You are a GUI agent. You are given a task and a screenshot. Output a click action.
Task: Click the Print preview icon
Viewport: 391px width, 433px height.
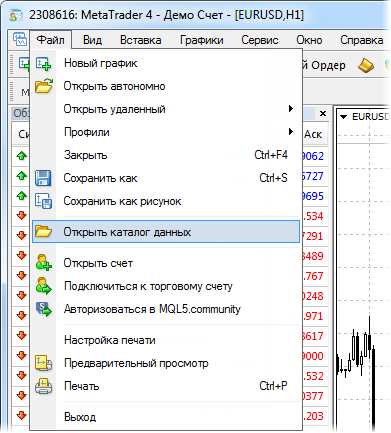tap(44, 363)
